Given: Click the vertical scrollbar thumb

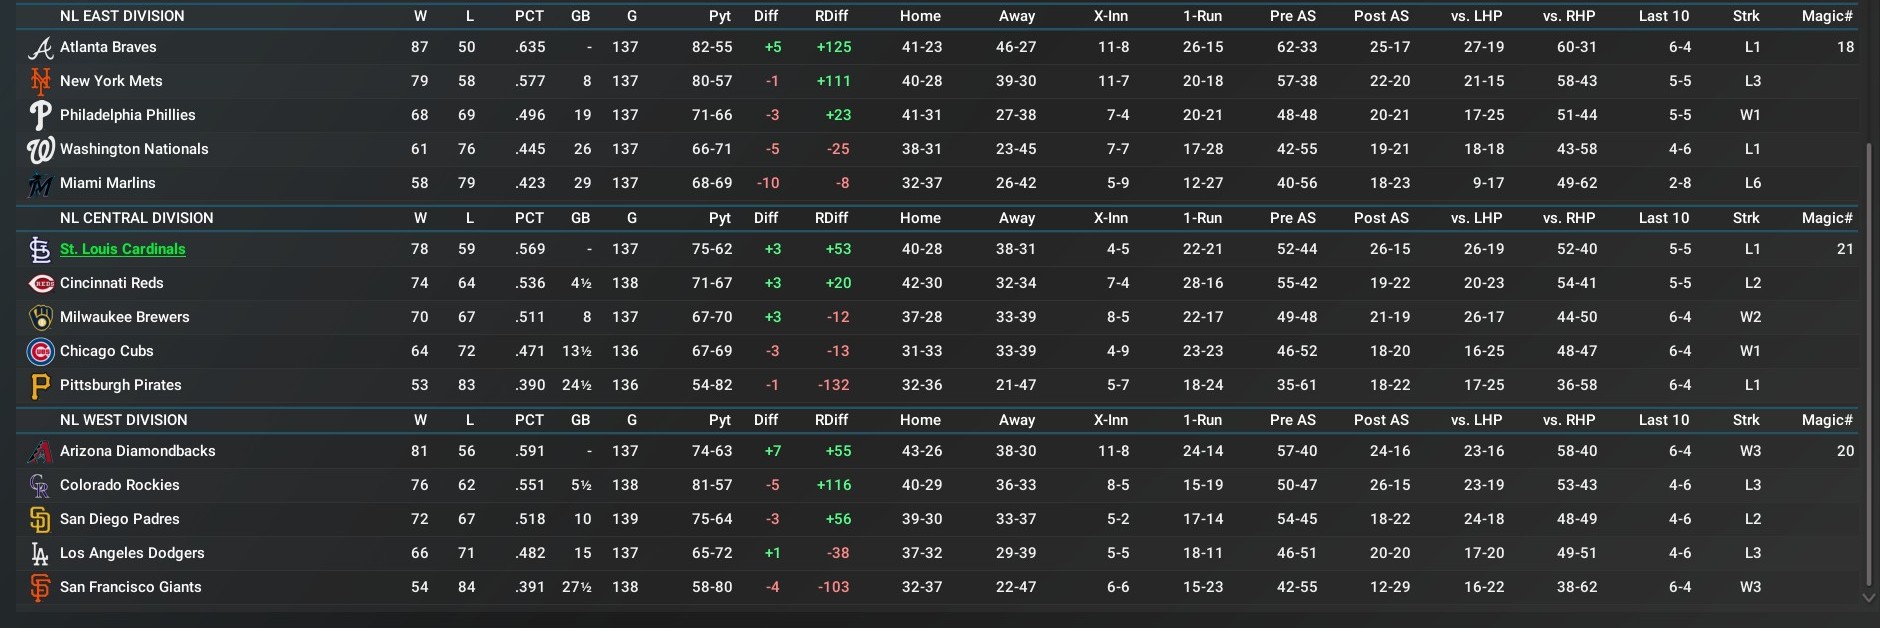Looking at the screenshot, I should pos(1868,360).
